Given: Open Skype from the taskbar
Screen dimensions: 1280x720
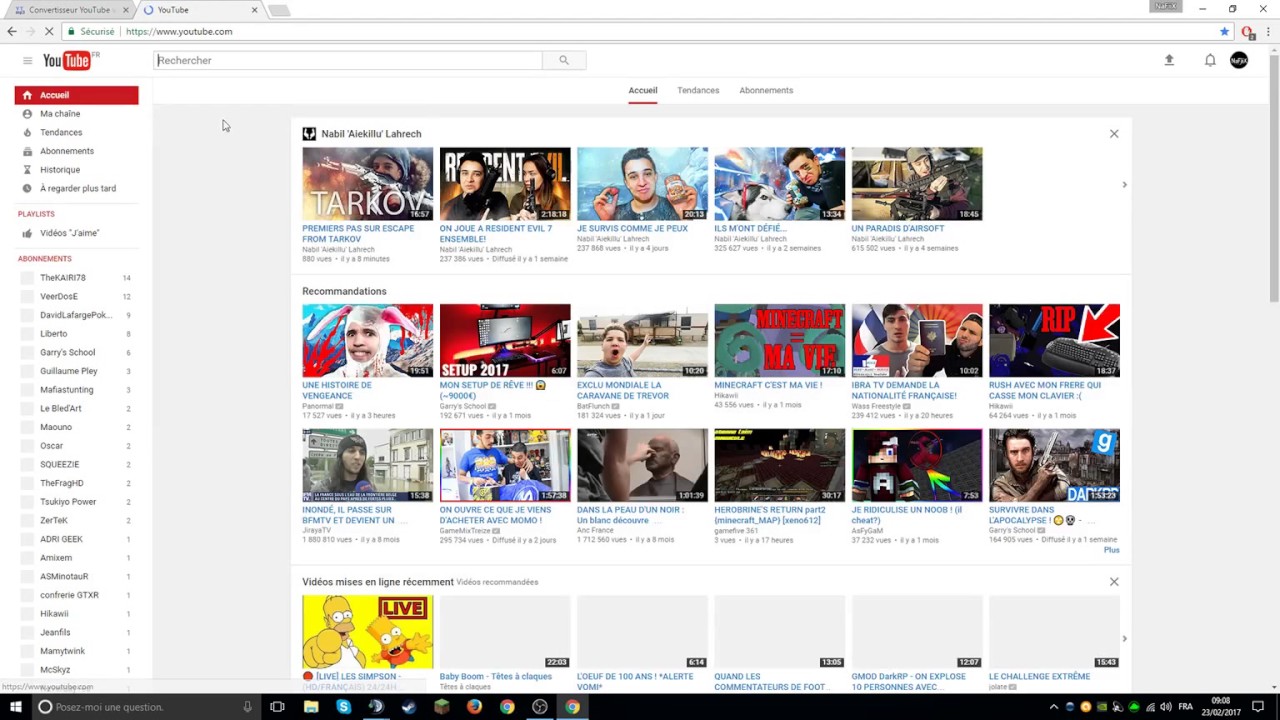Looking at the screenshot, I should click(343, 707).
